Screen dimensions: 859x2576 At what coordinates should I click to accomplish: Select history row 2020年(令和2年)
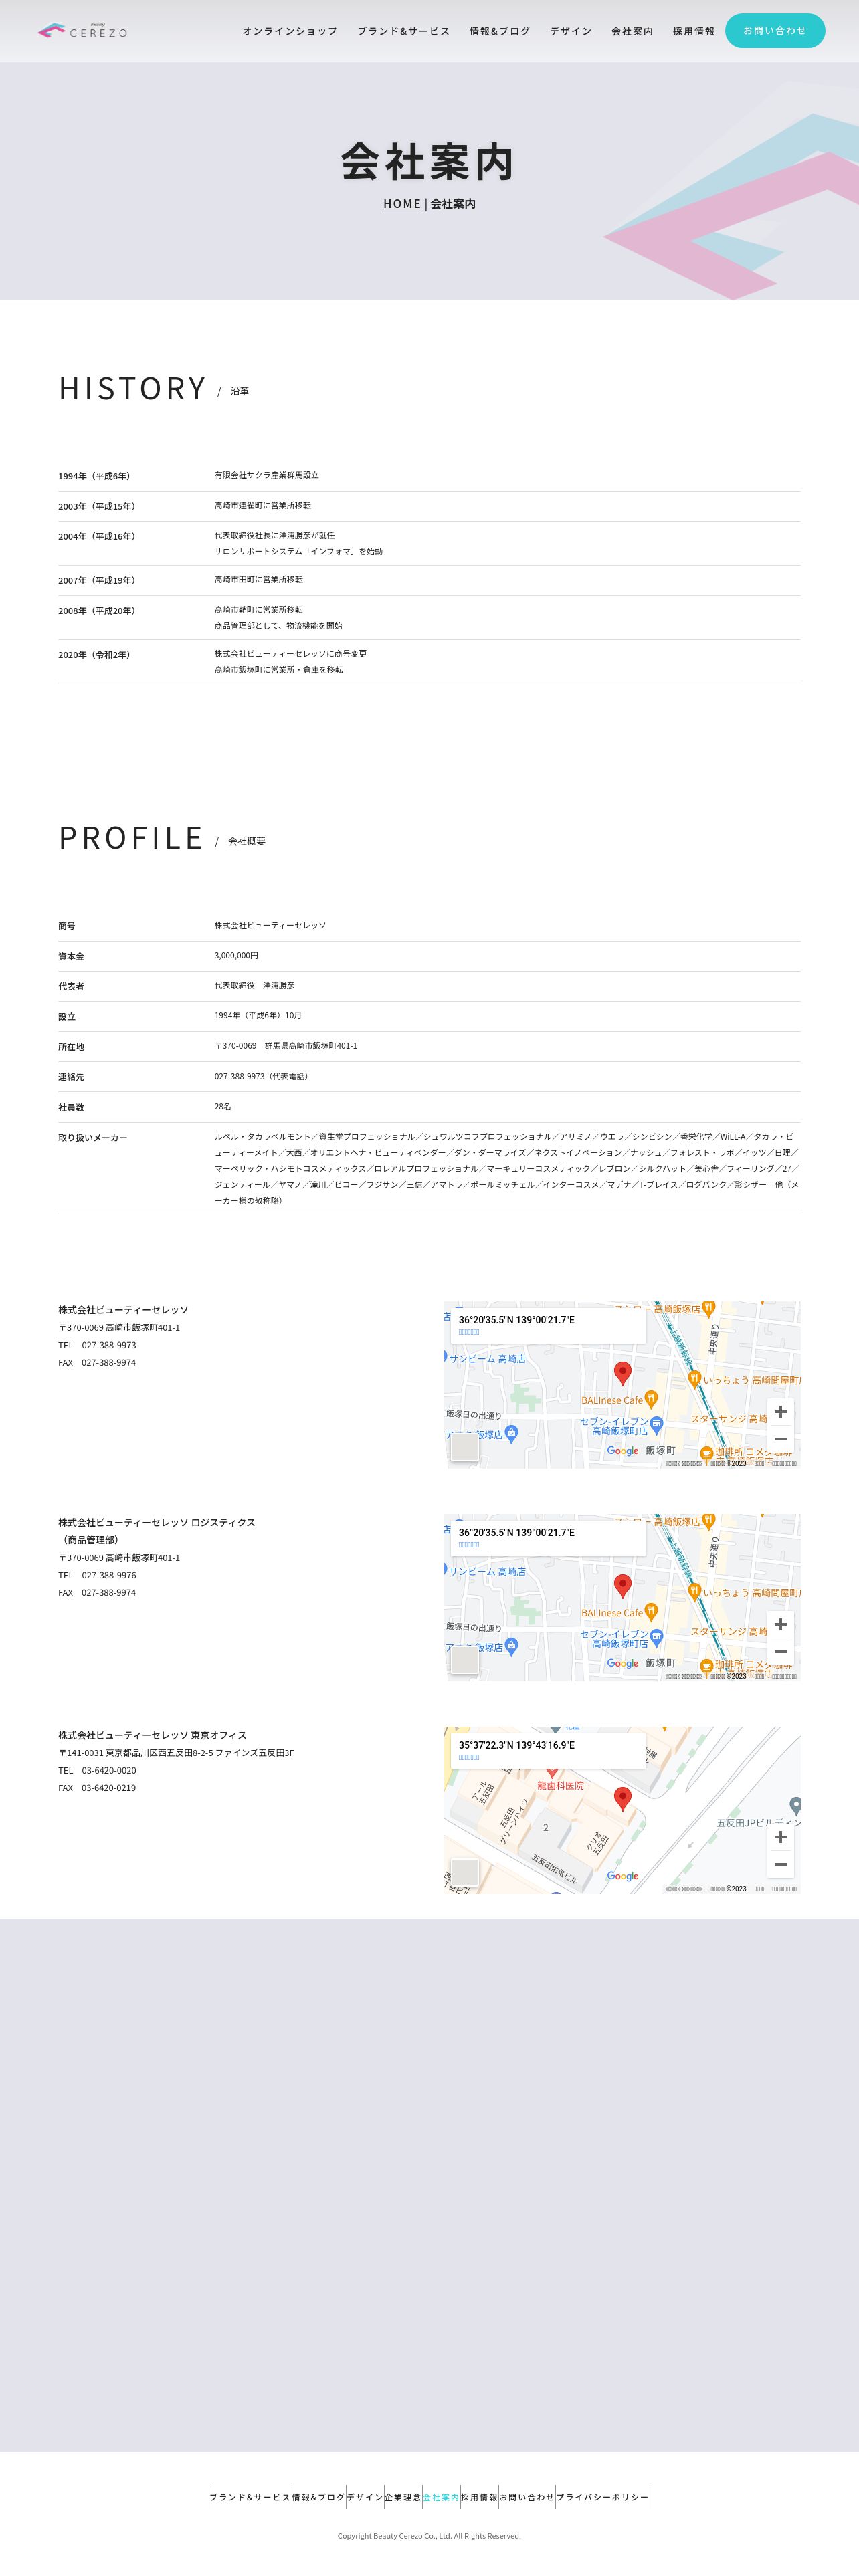click(429, 662)
